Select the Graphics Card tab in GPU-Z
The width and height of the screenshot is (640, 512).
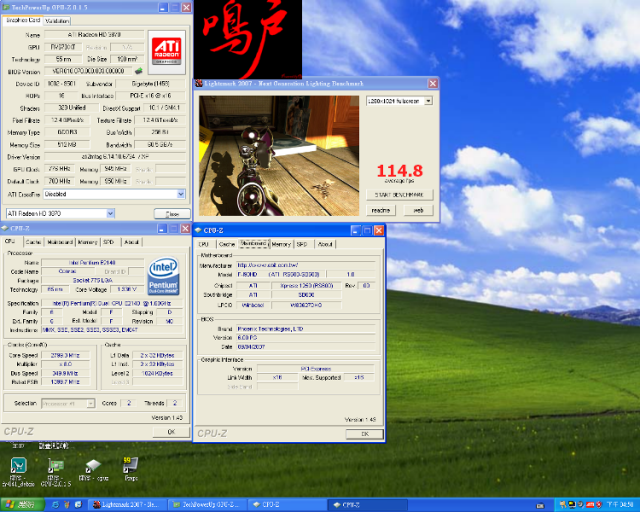point(23,20)
